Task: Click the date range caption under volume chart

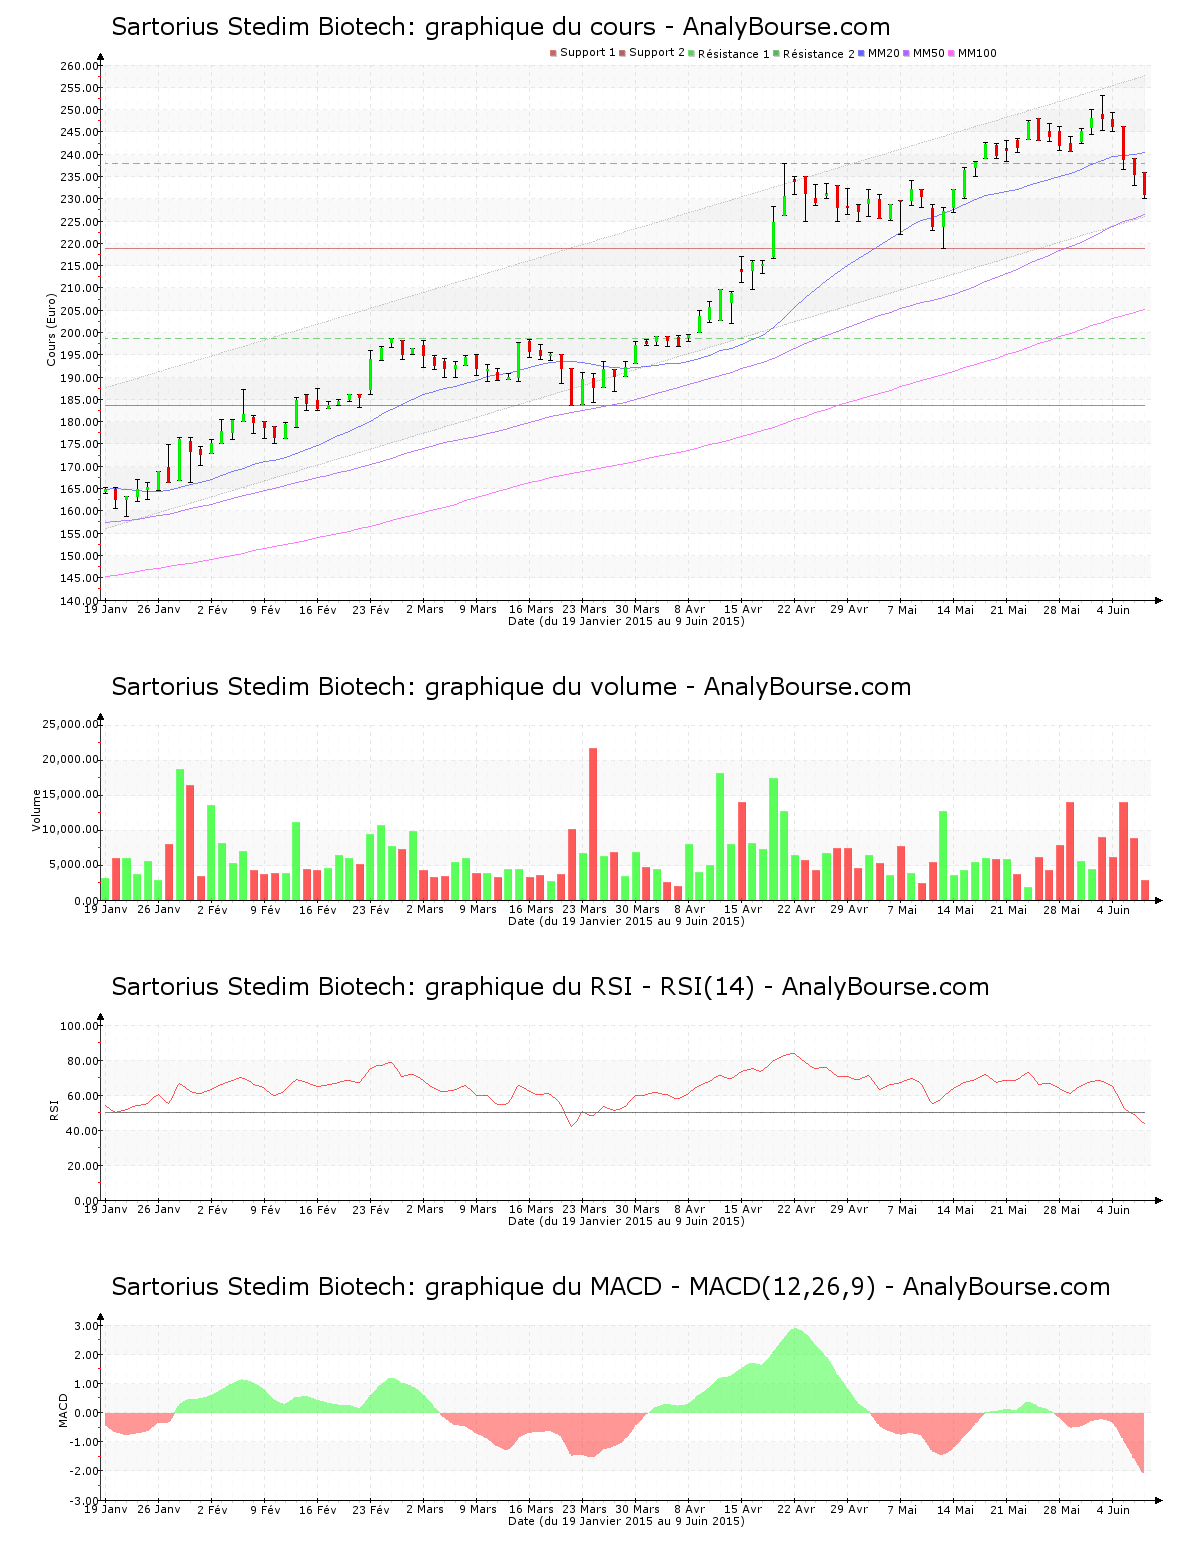Action: pyautogui.click(x=626, y=921)
